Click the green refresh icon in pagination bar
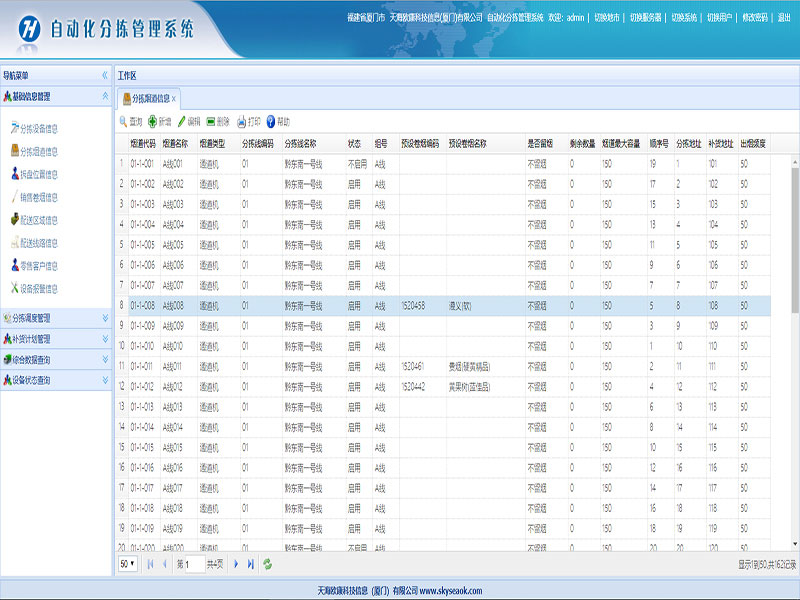 coord(268,564)
